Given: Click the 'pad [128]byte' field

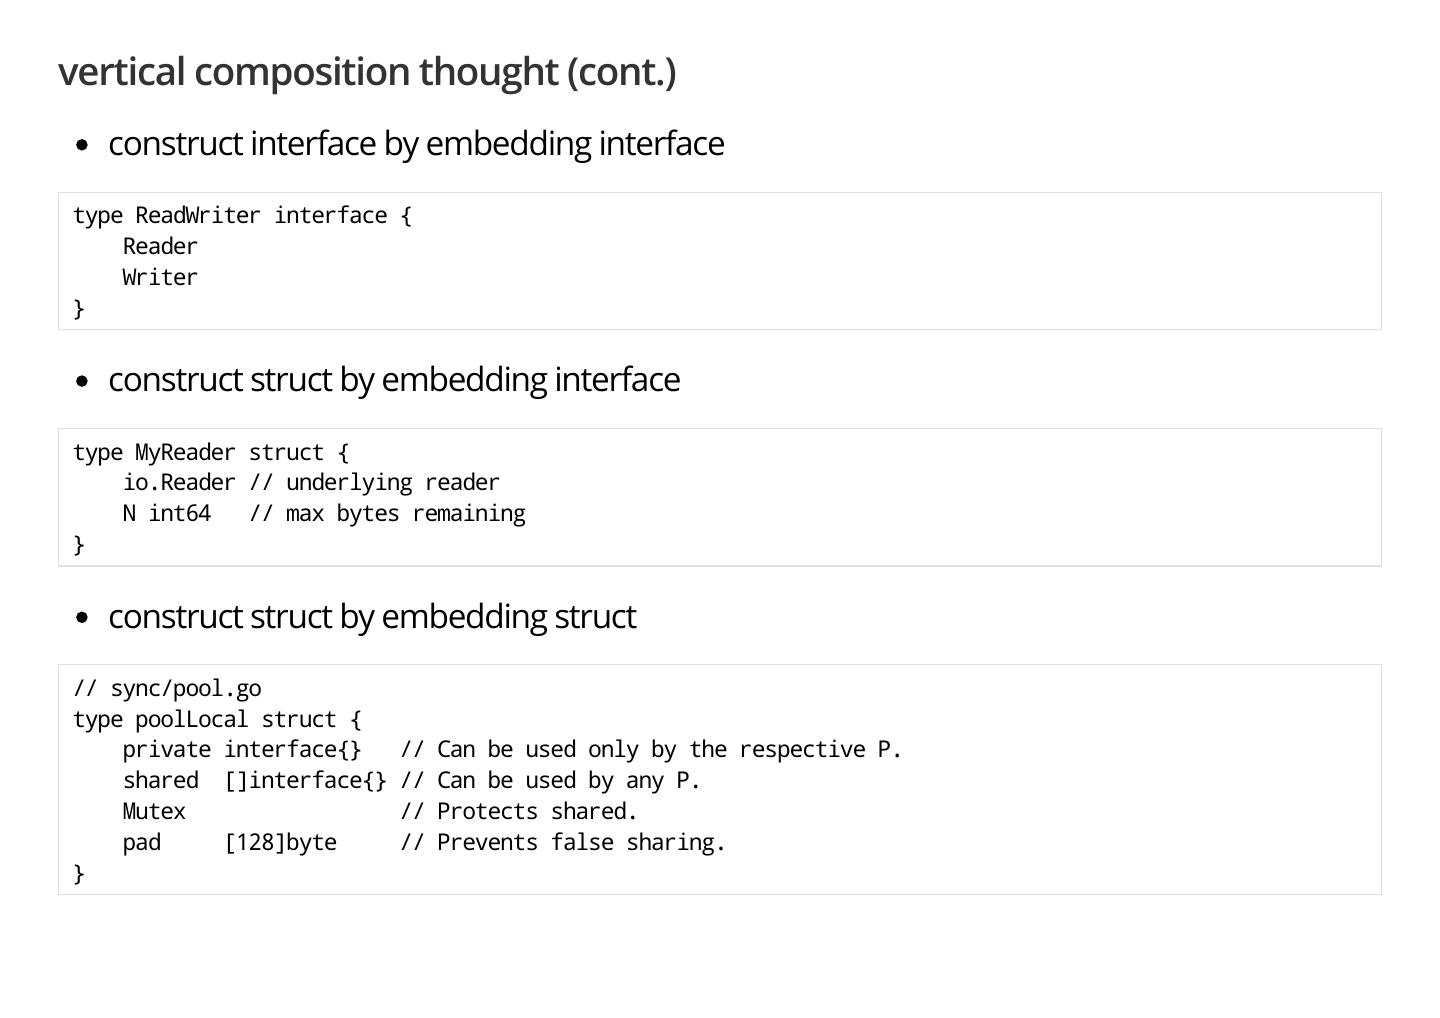Looking at the screenshot, I should pyautogui.click(x=230, y=843).
